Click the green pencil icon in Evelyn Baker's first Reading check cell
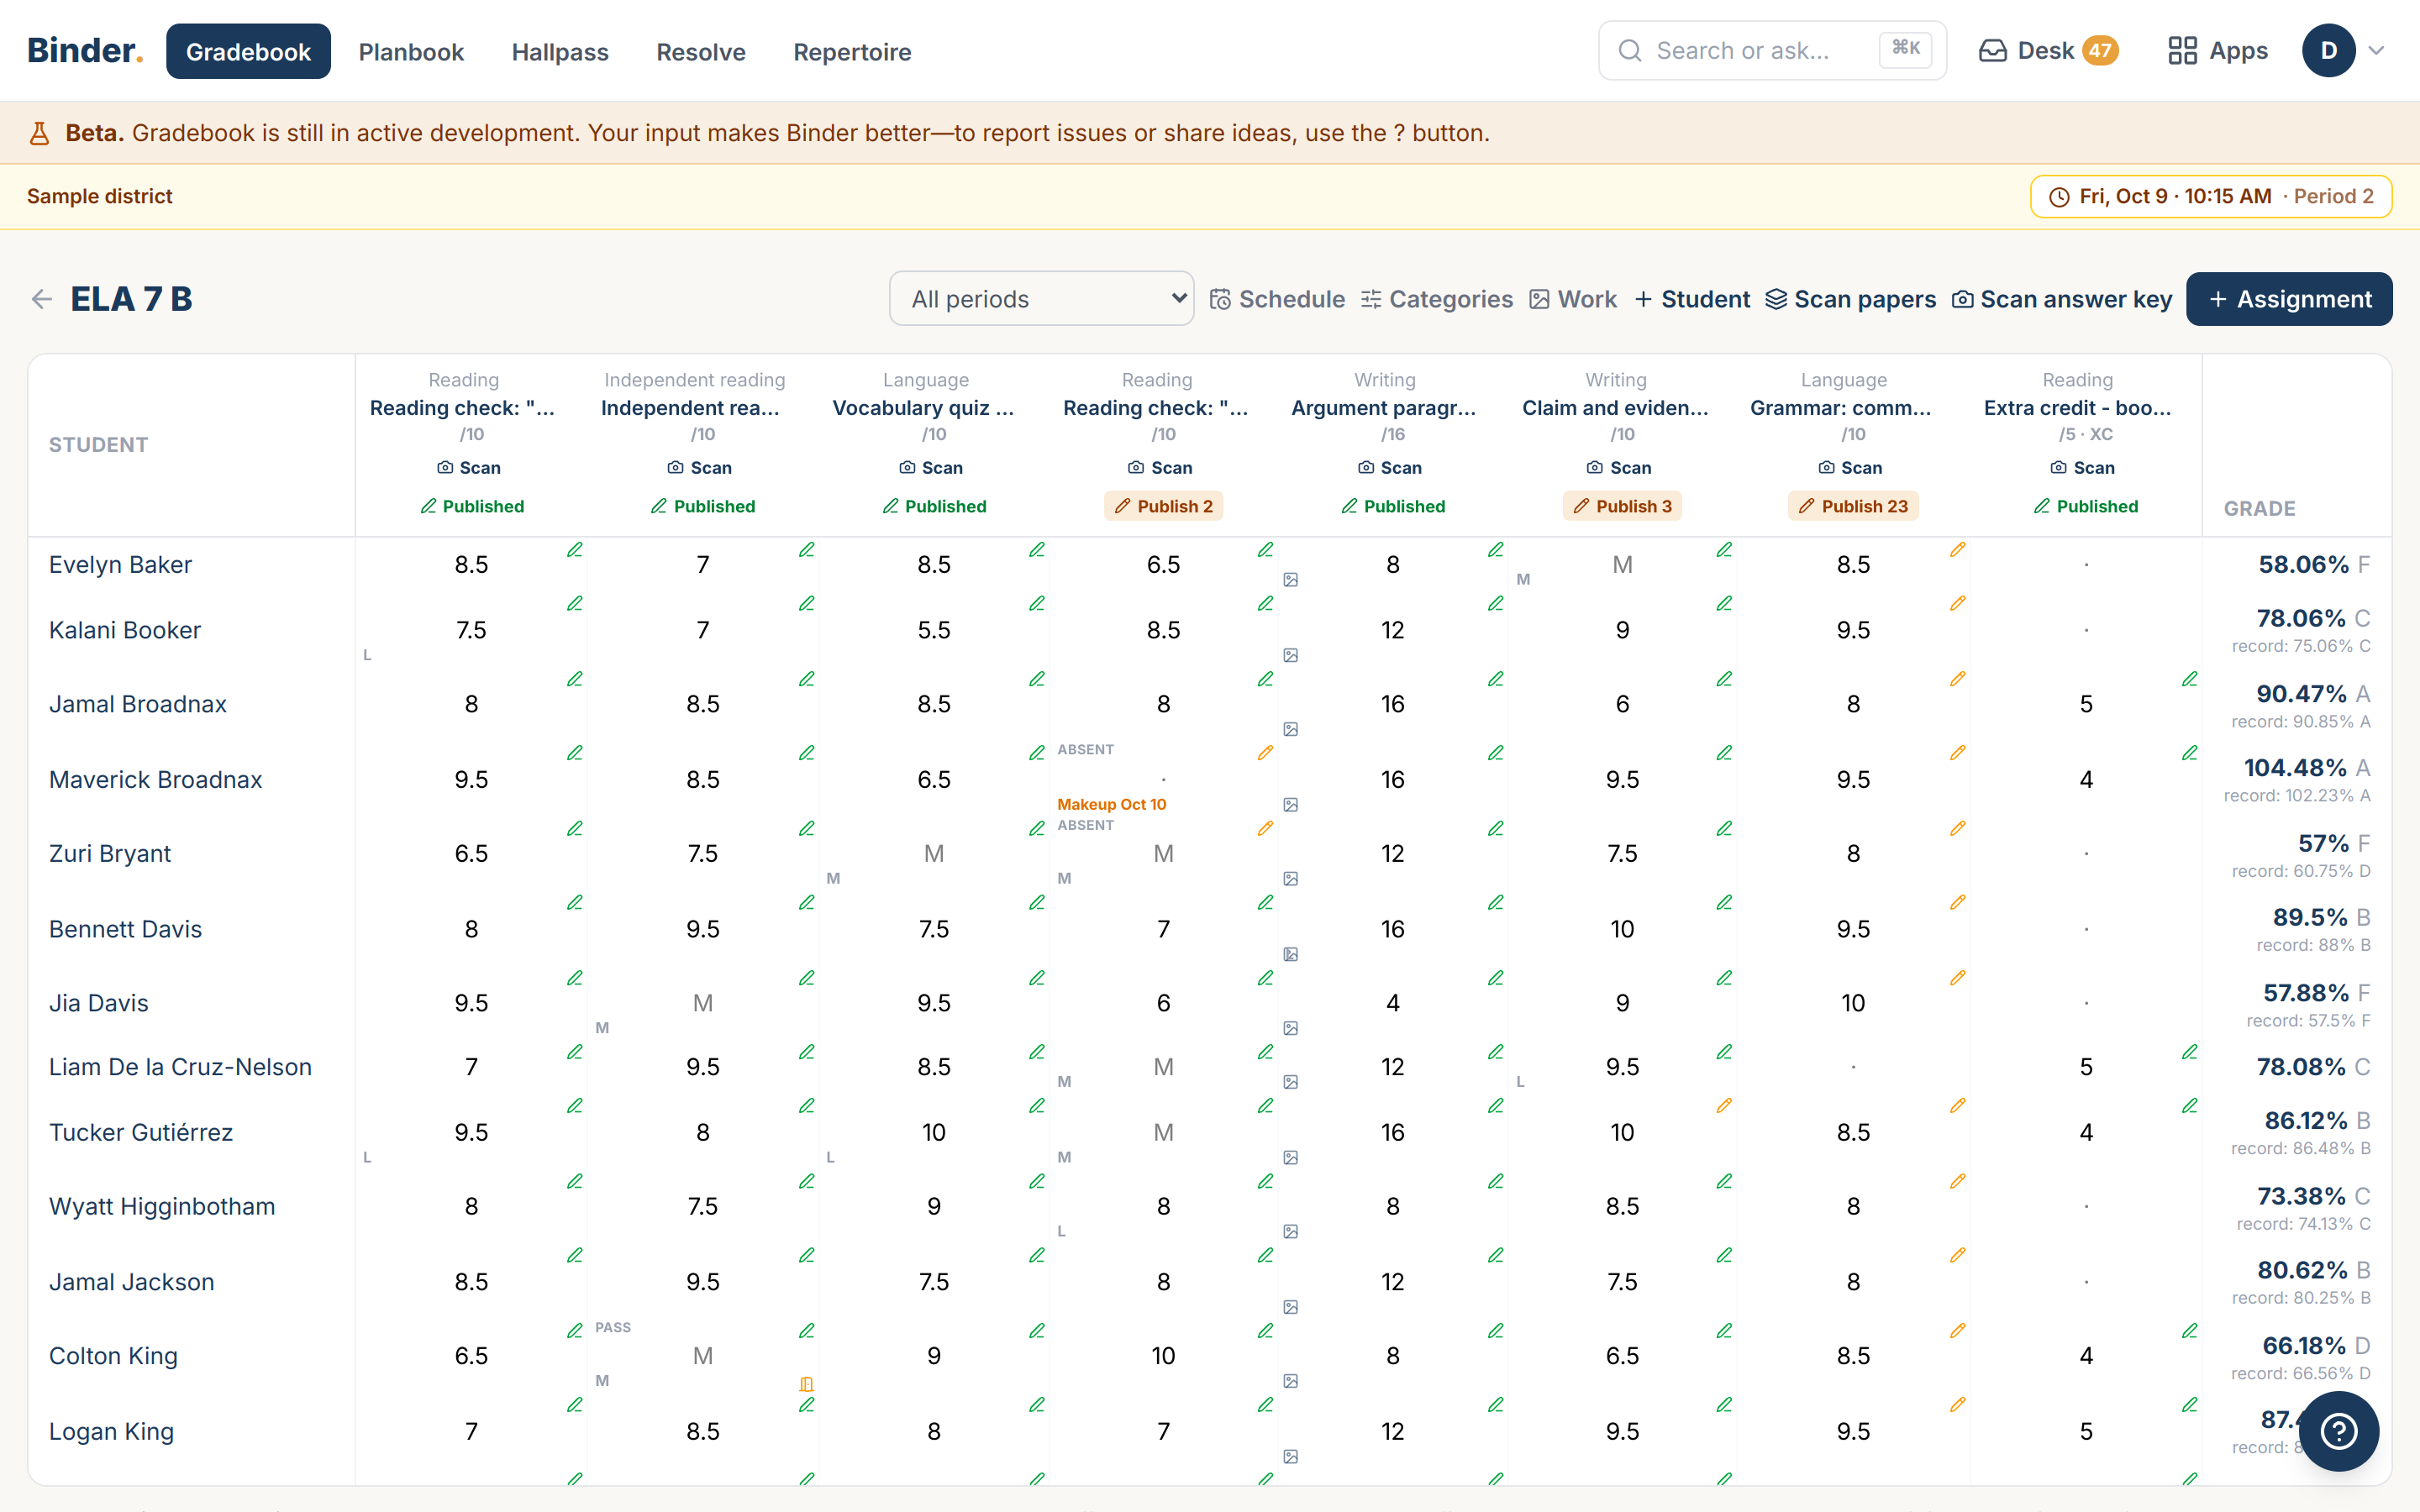 (574, 549)
